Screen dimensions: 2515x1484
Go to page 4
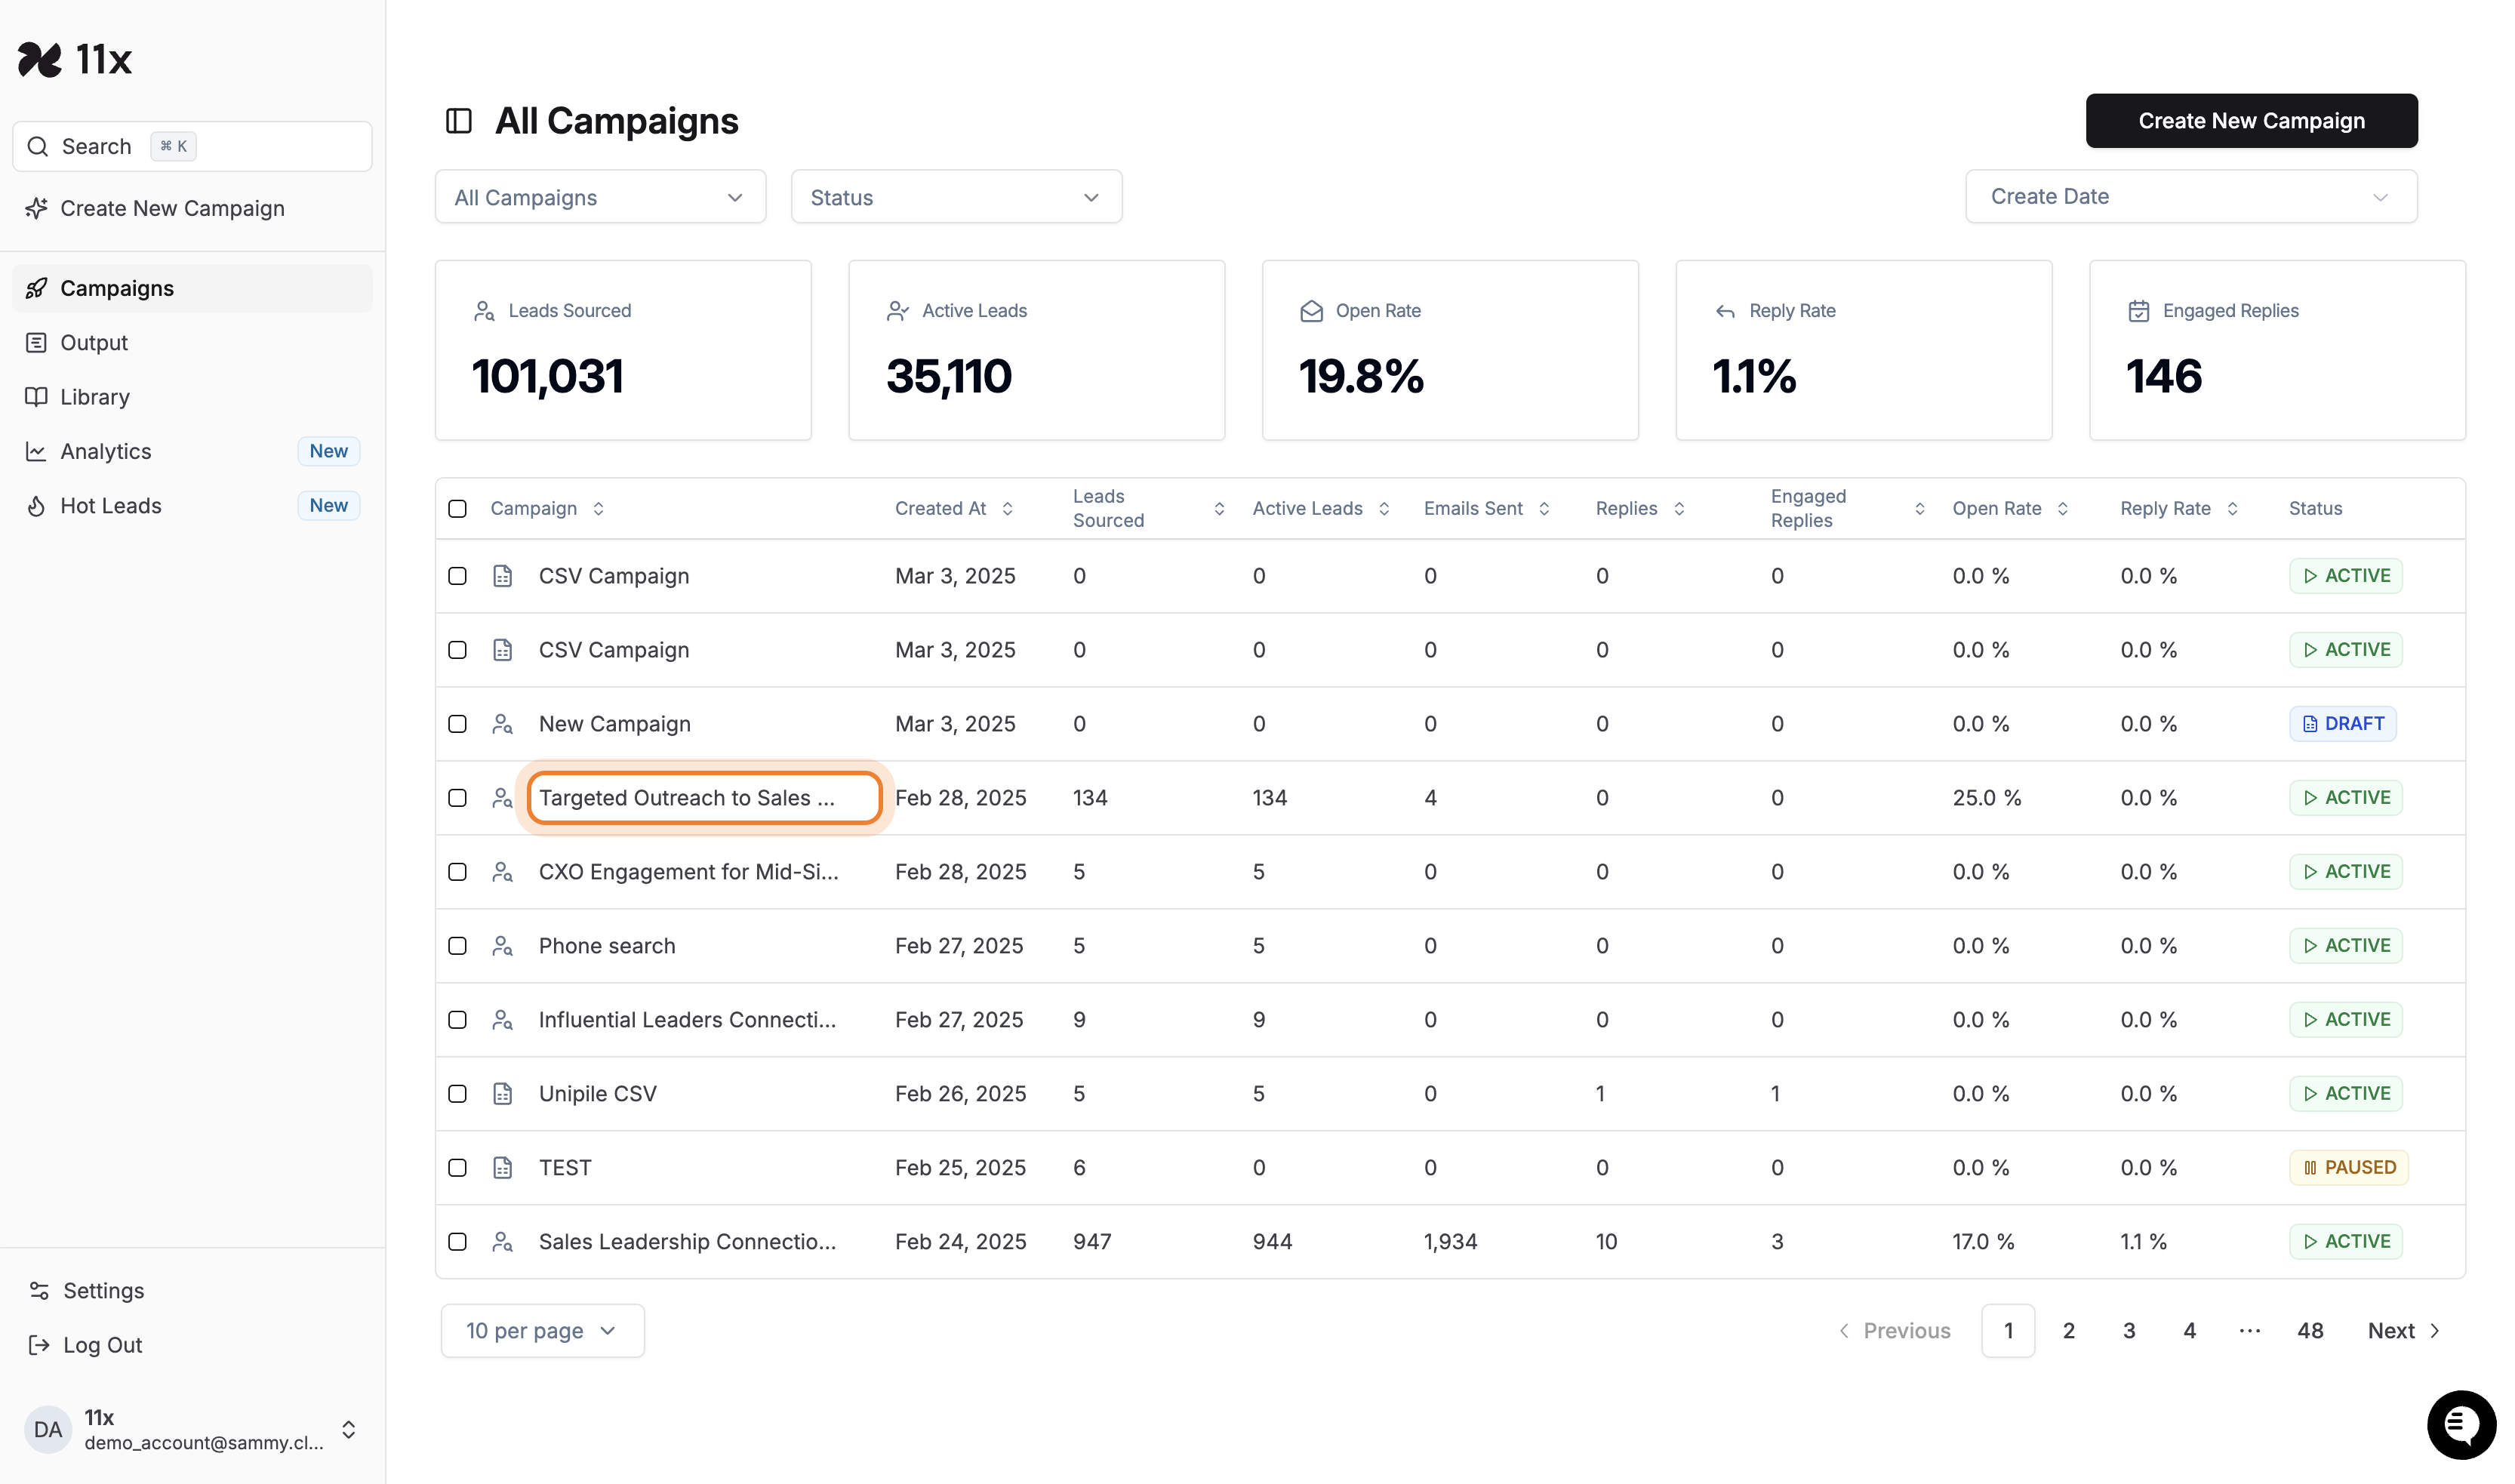pyautogui.click(x=2189, y=1331)
